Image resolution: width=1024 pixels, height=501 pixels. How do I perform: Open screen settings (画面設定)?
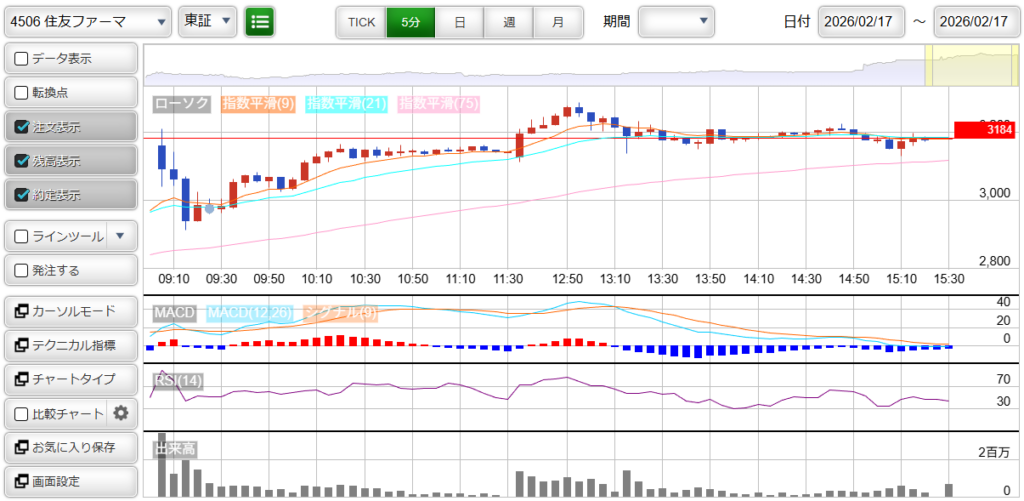pyautogui.click(x=70, y=481)
